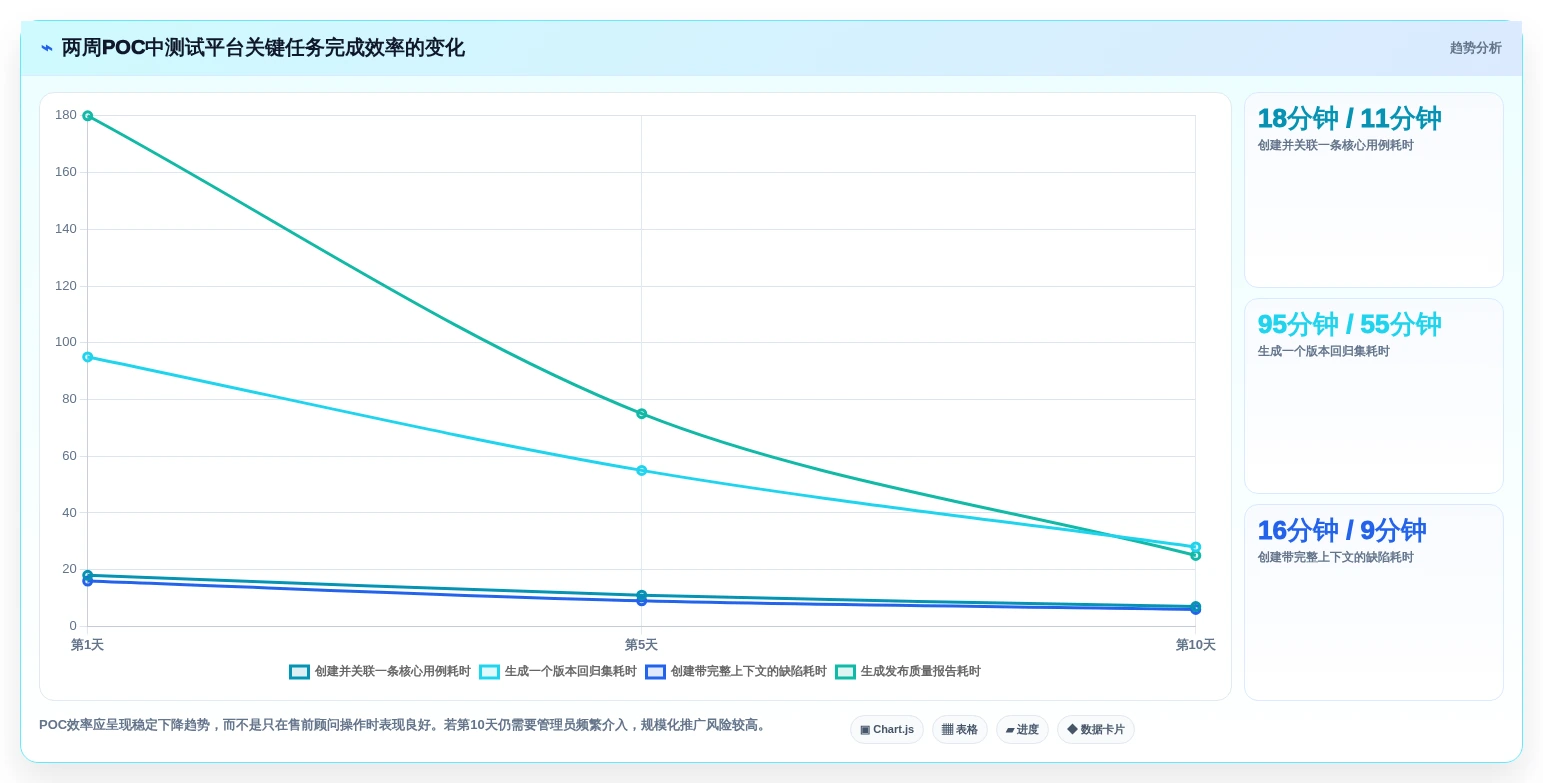Select the 数据卡片 tag
Image resolution: width=1543 pixels, height=783 pixels.
tap(1095, 730)
